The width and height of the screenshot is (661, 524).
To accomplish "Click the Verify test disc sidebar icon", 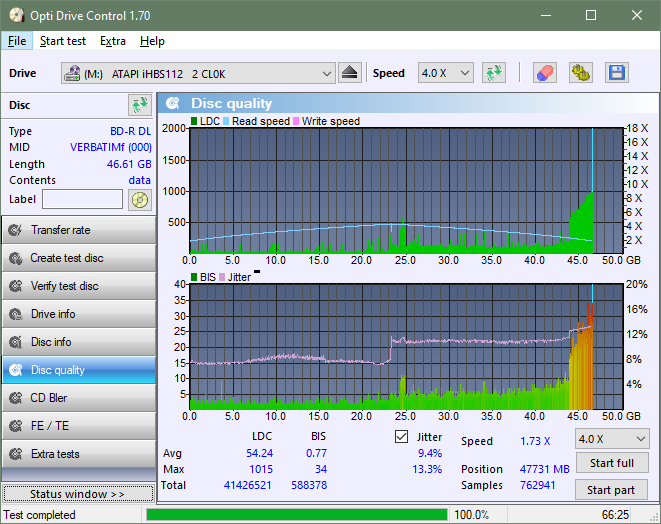I will 16,286.
